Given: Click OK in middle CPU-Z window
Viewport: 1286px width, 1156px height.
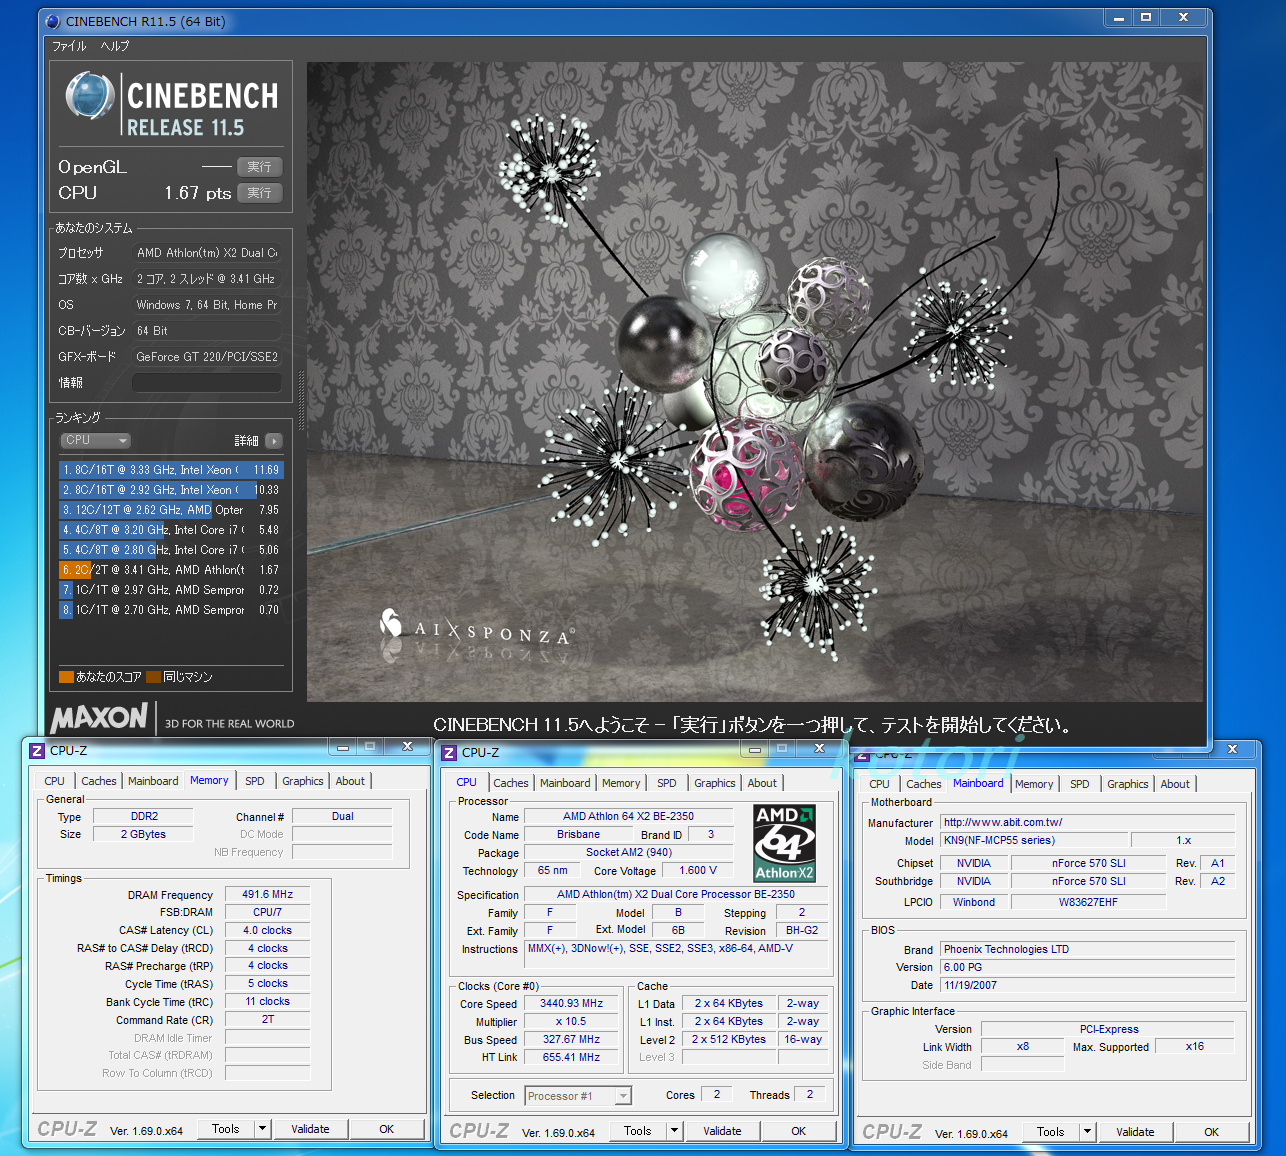Looking at the screenshot, I should pyautogui.click(x=798, y=1131).
